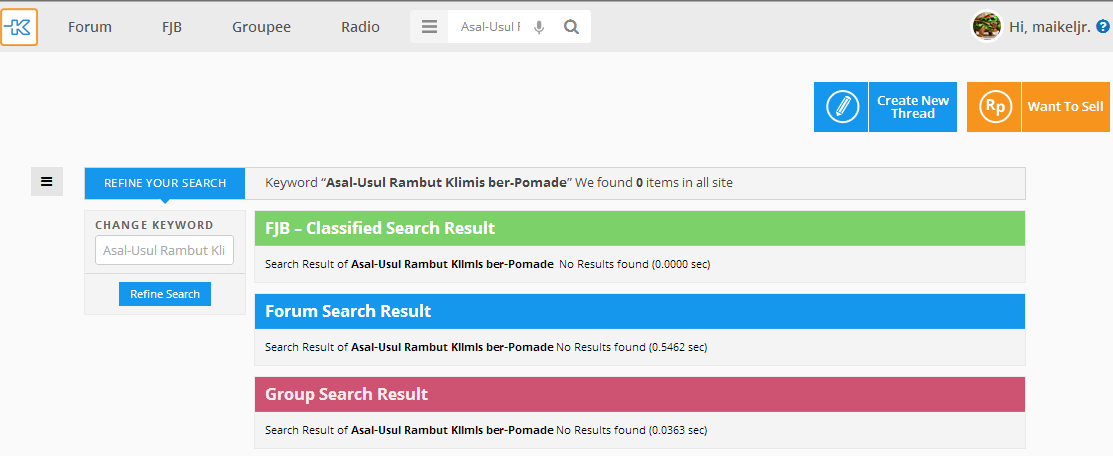Select 'No Results found (0.0363 sec)' text
Screen dimensions: 1113x456
(632, 430)
